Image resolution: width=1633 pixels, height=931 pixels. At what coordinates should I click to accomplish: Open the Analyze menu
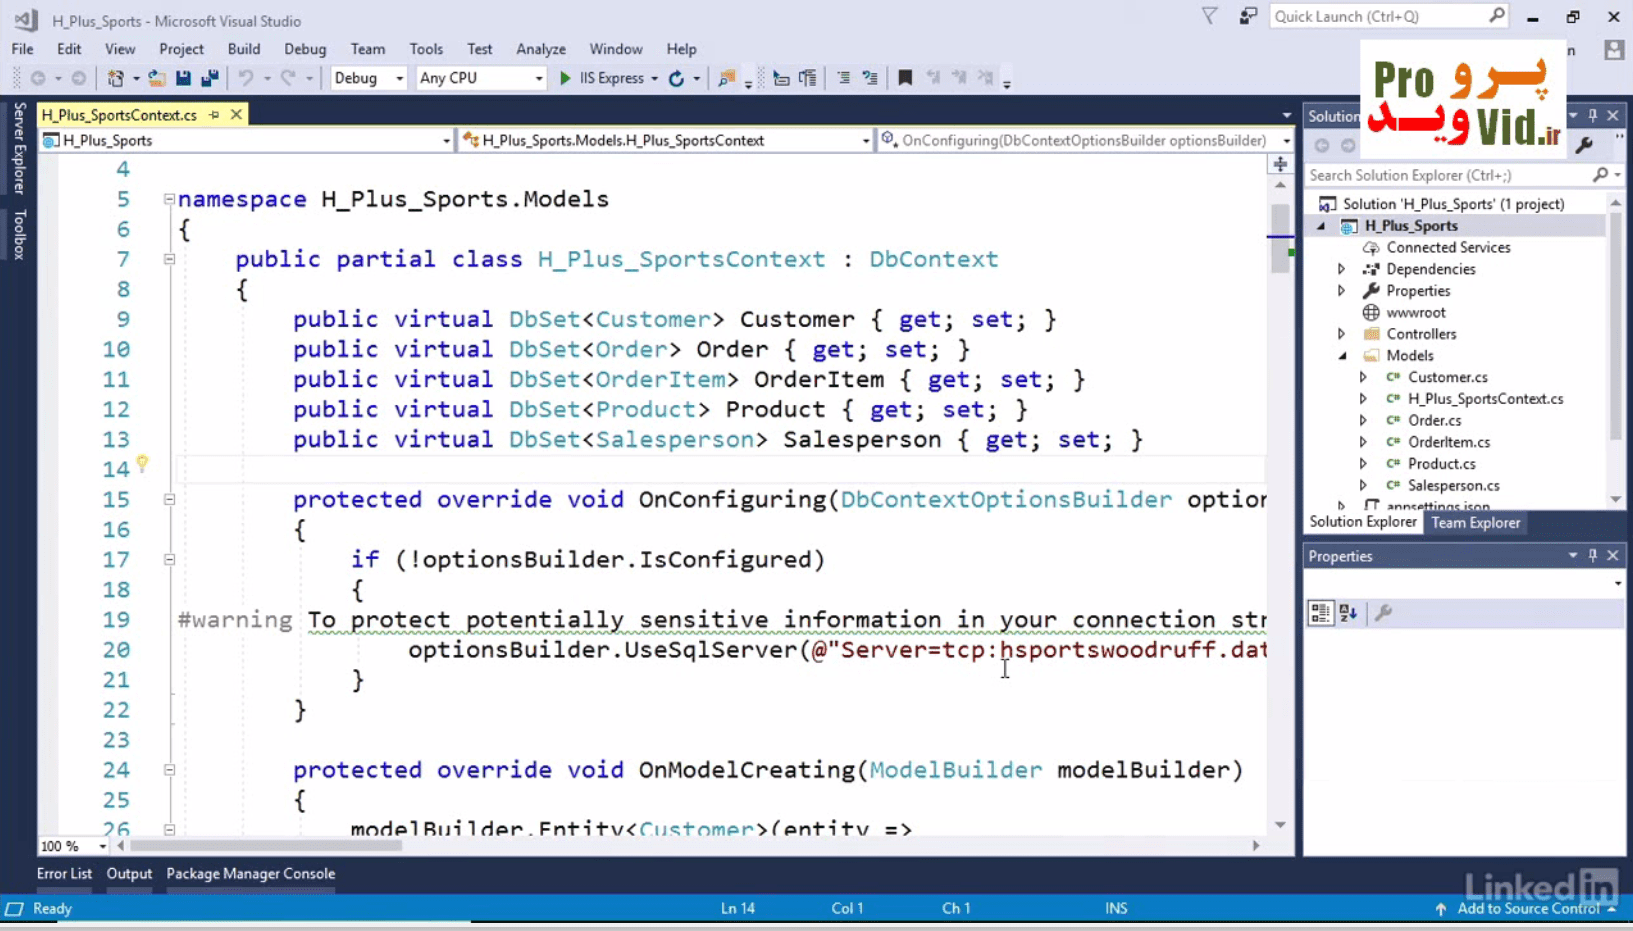click(x=541, y=49)
